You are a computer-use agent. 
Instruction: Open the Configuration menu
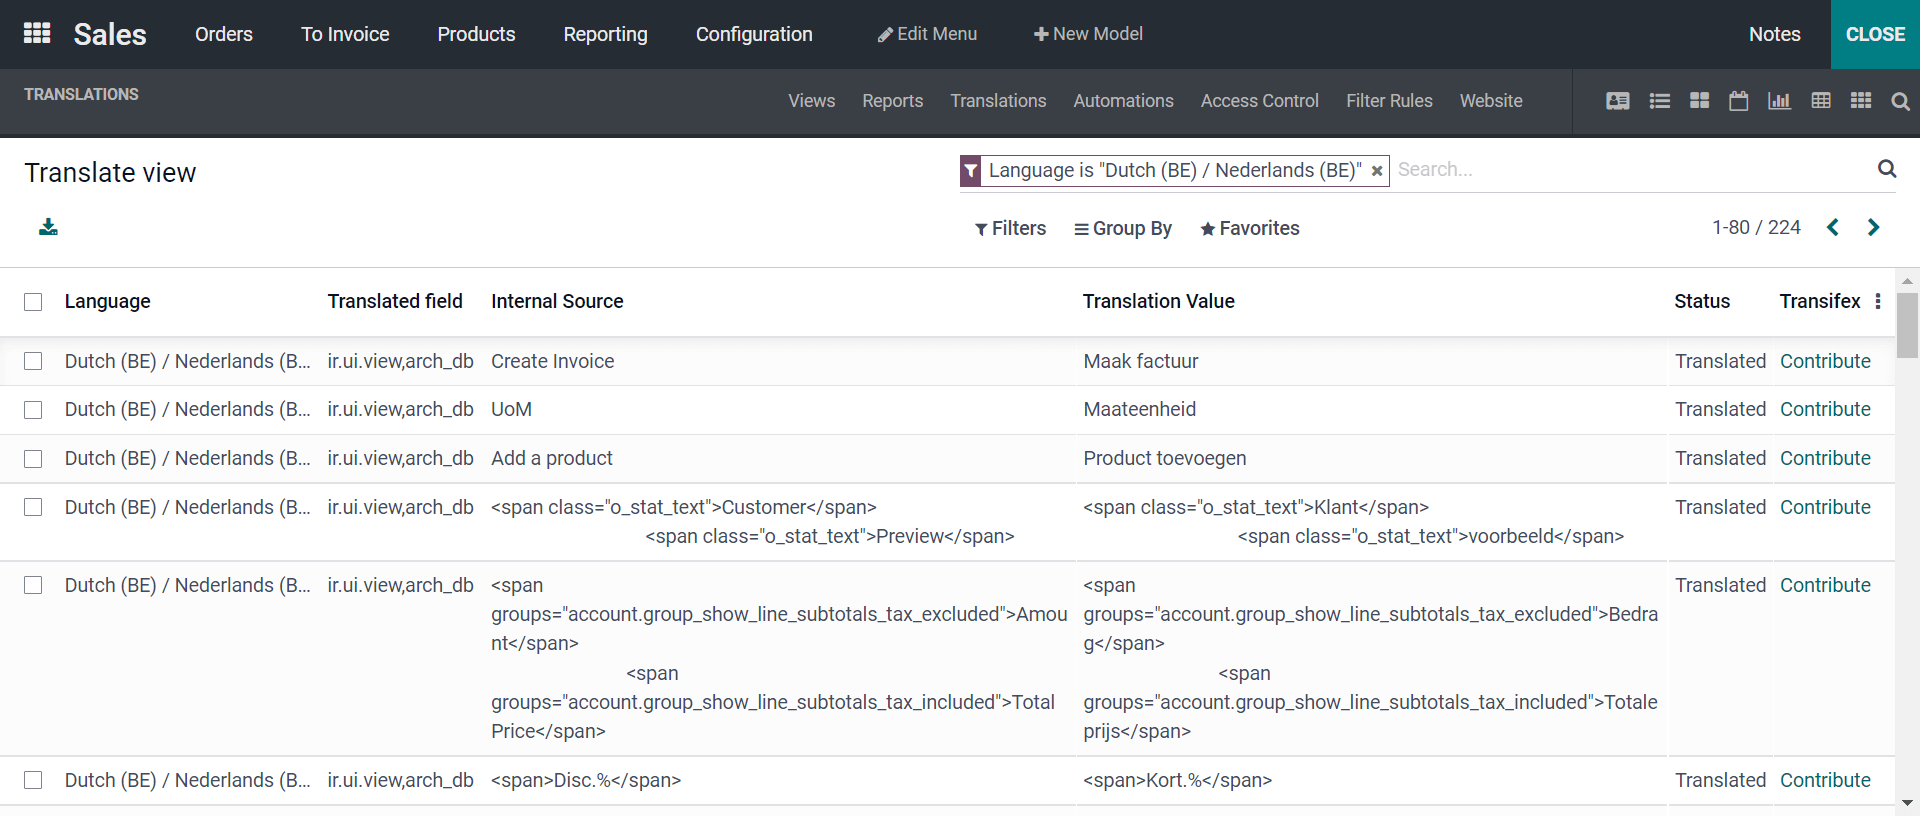754,34
